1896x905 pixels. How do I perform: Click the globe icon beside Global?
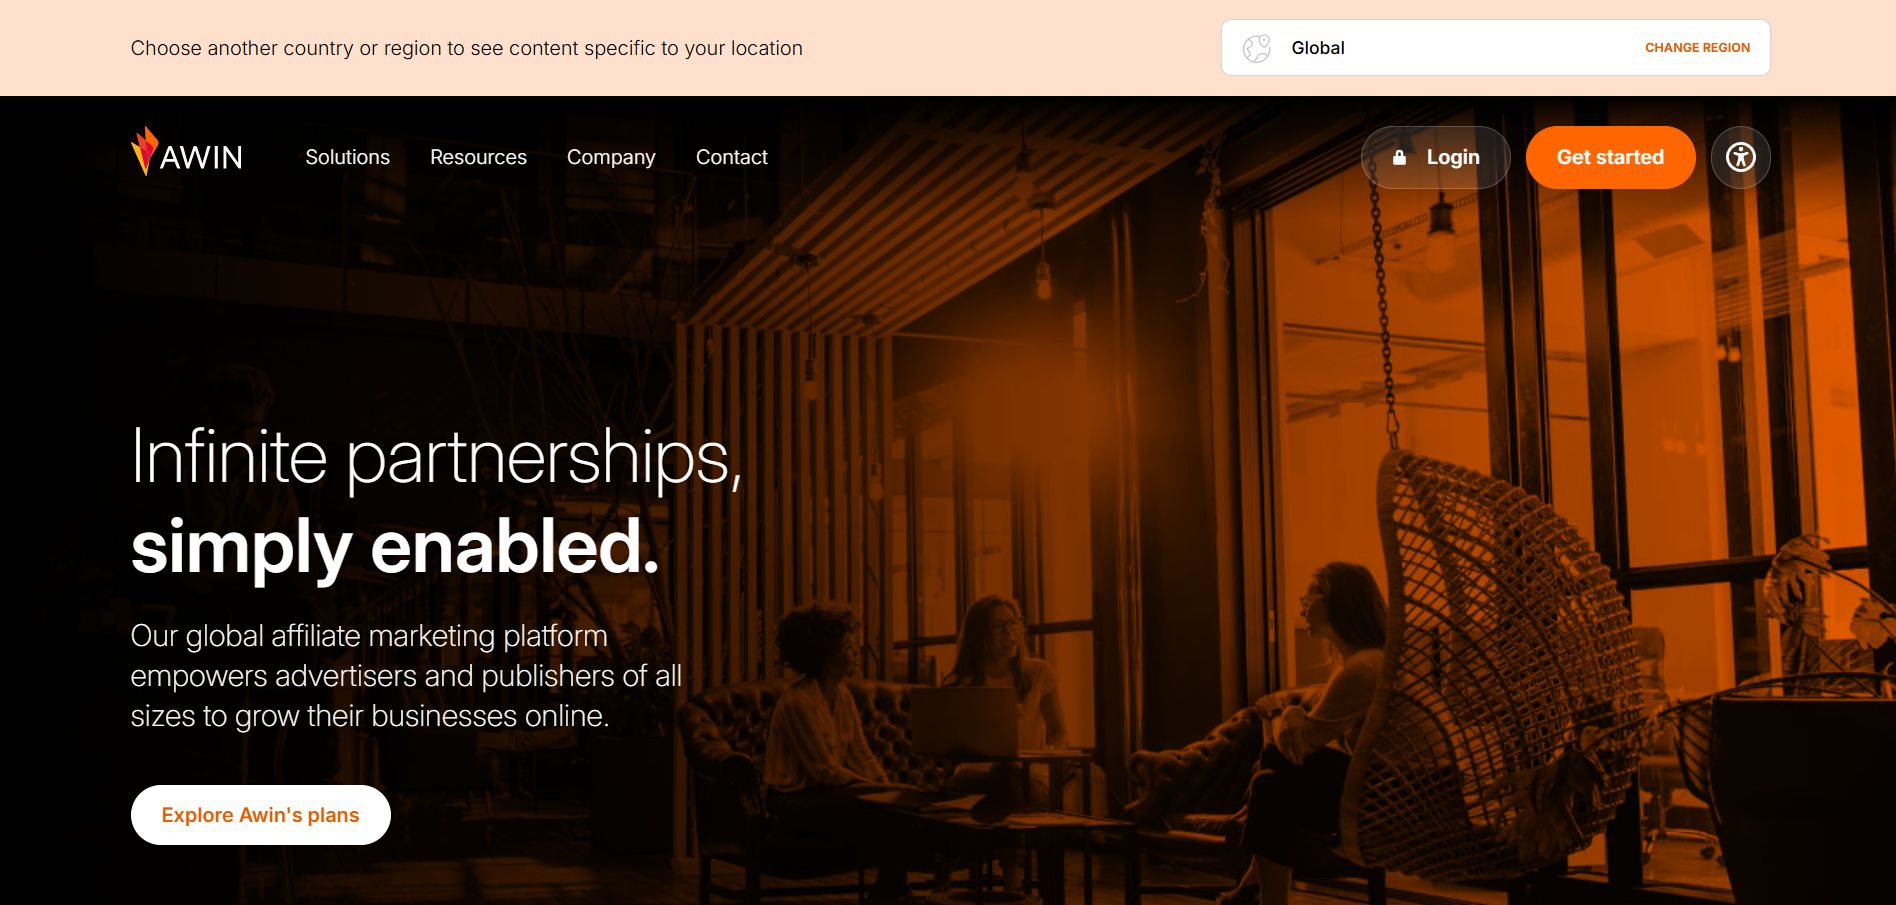coord(1256,48)
